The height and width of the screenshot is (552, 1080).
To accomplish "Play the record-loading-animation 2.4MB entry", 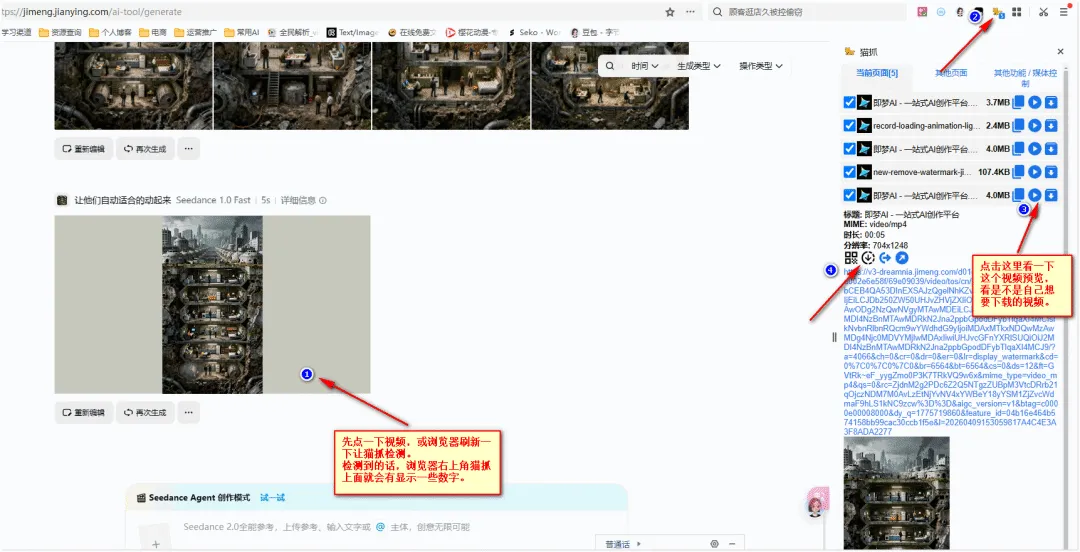I will [x=1035, y=125].
